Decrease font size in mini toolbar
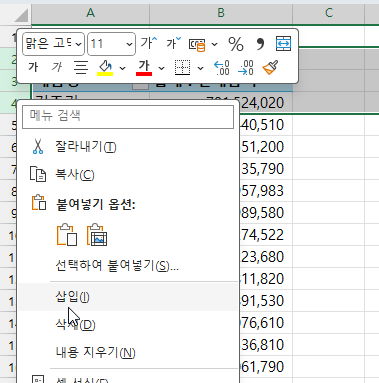The image size is (379, 383). [173, 43]
